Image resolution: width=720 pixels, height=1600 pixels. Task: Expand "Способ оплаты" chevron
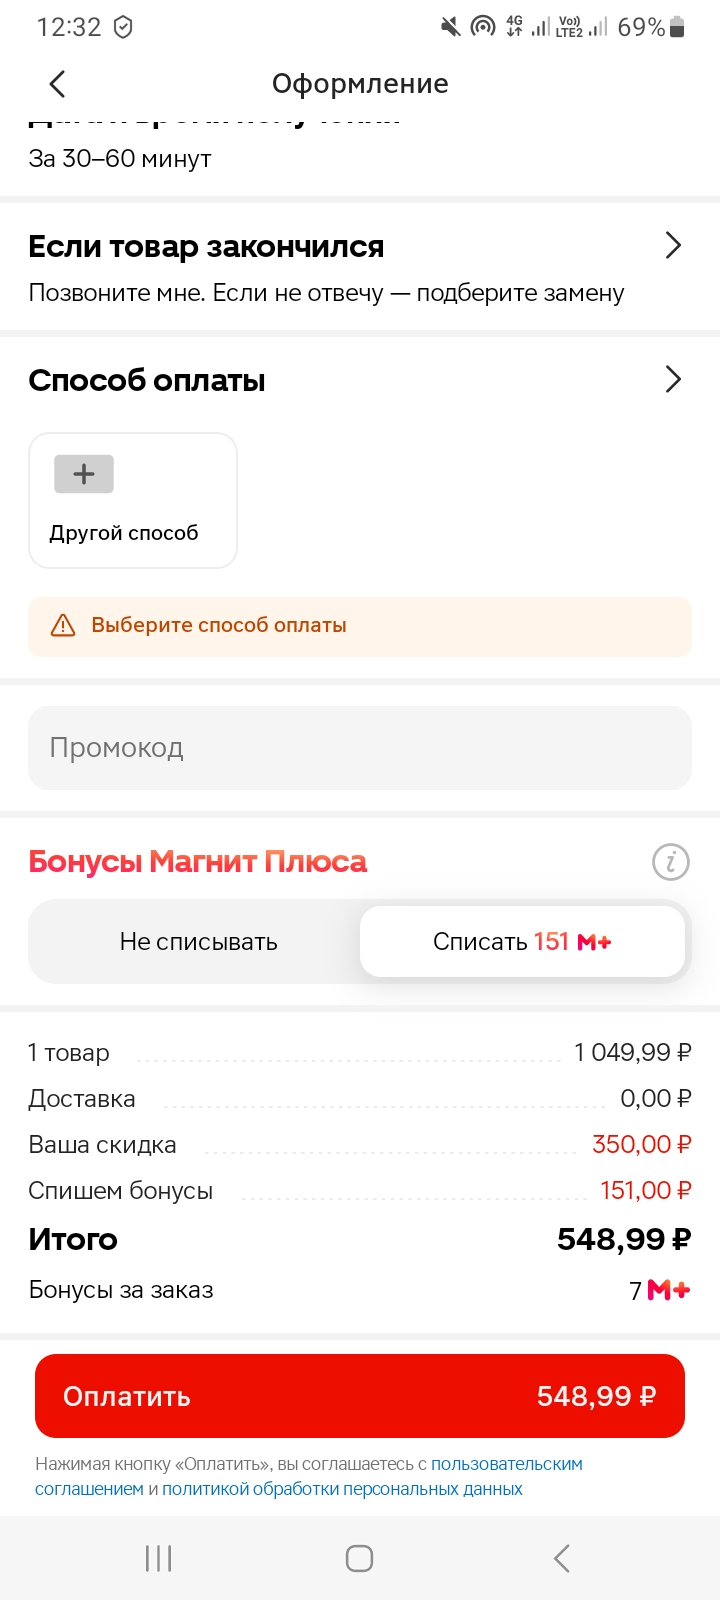[x=674, y=380]
